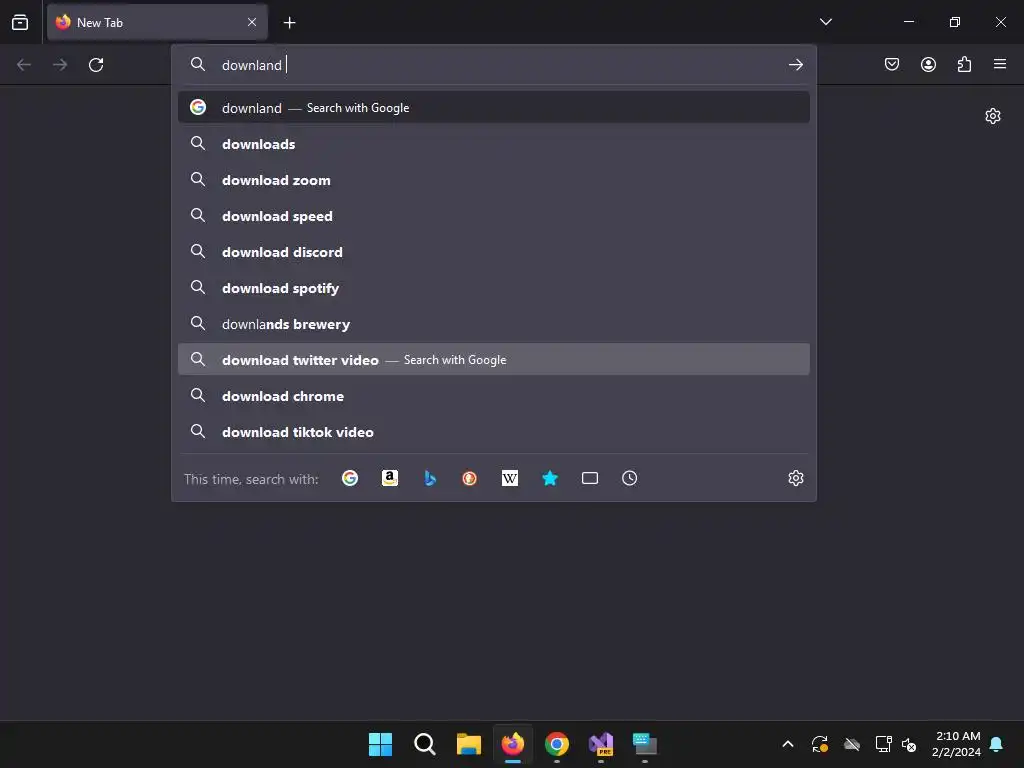Open New Tab personalize gear icon
The height and width of the screenshot is (768, 1024).
(x=993, y=116)
